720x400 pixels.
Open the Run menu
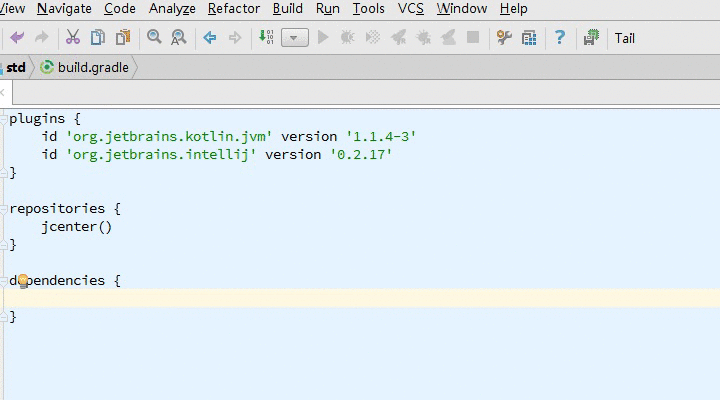[327, 8]
